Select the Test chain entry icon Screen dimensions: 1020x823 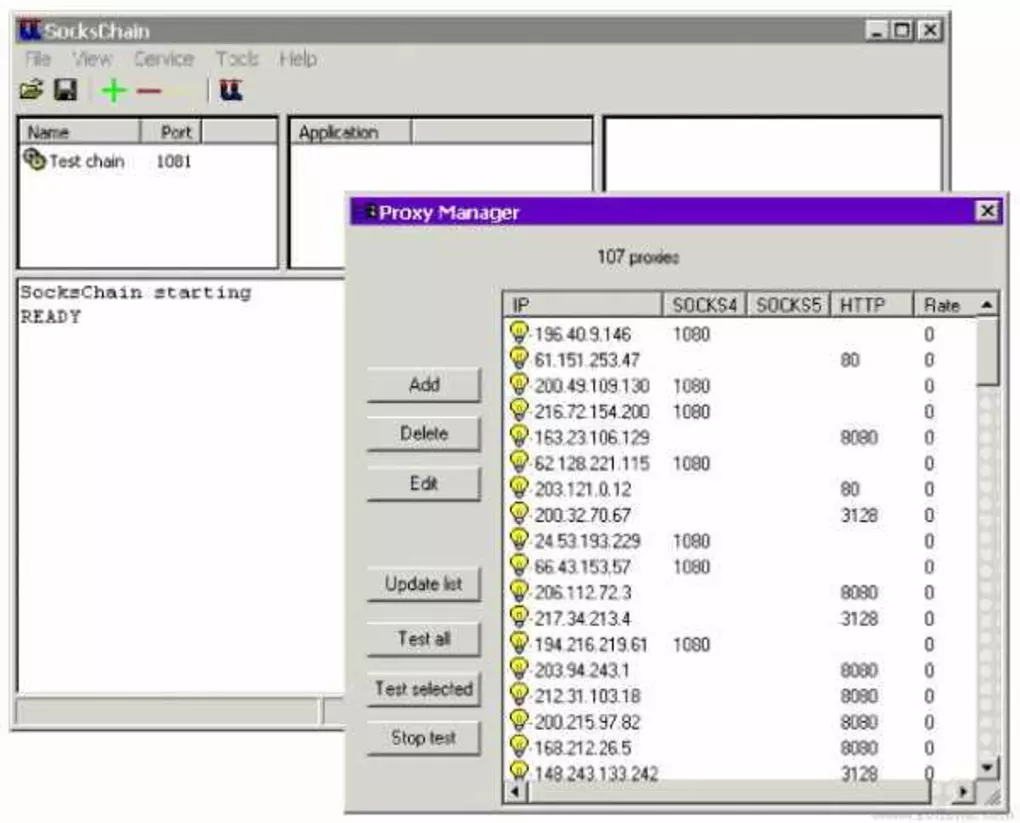(x=34, y=159)
